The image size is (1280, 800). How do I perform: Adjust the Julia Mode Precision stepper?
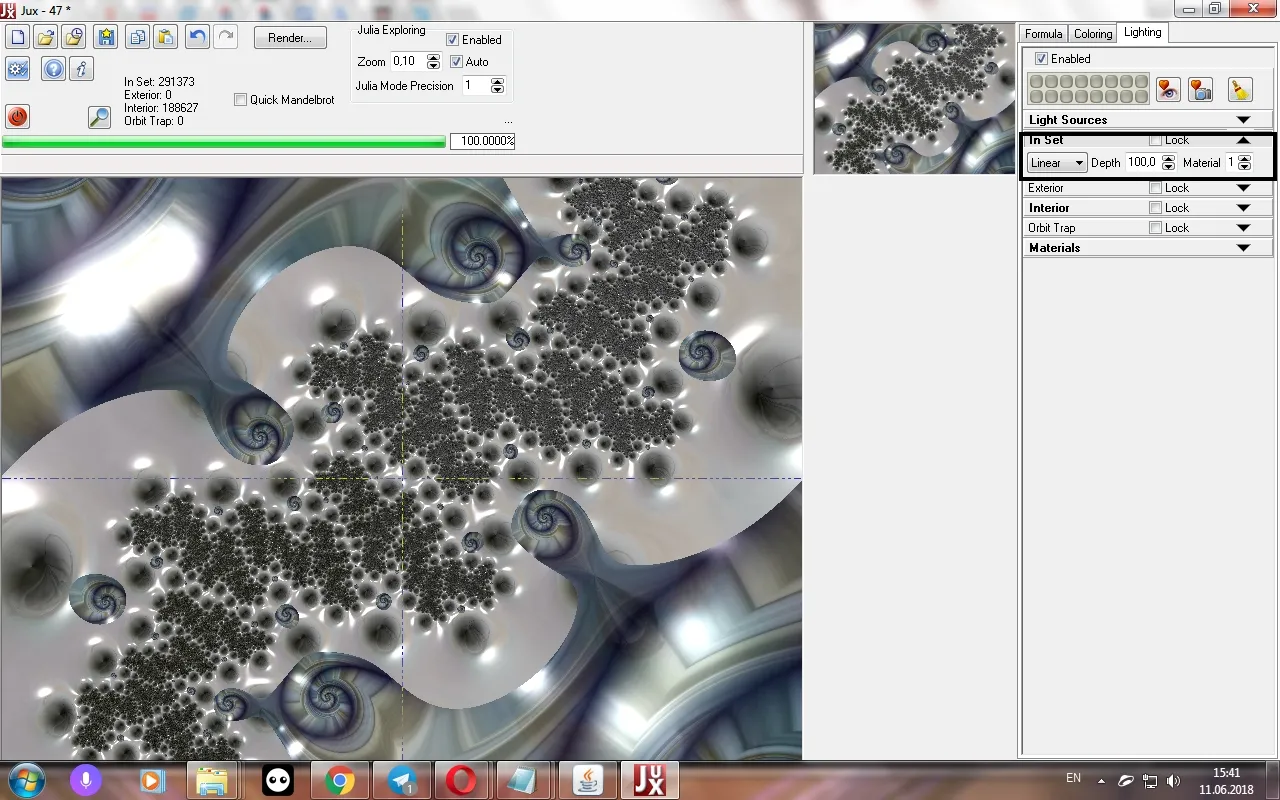click(497, 86)
